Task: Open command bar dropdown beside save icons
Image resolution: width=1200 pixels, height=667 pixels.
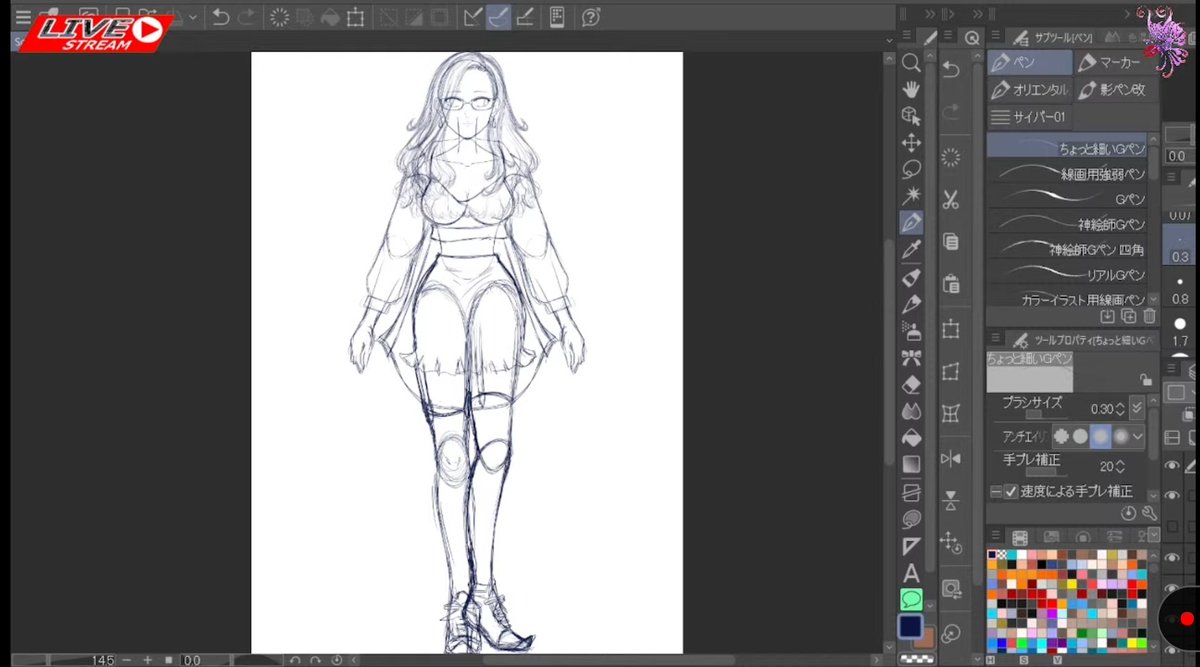Action: click(x=193, y=17)
